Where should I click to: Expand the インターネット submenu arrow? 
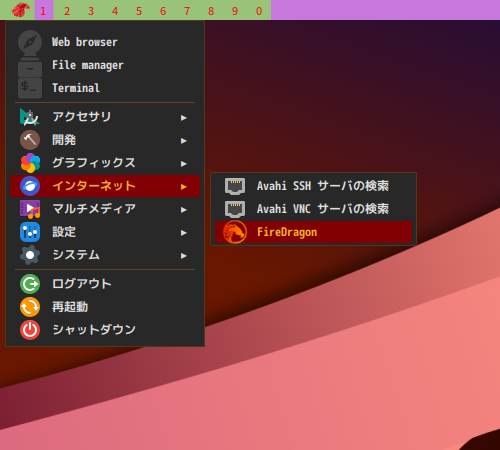pyautogui.click(x=183, y=187)
